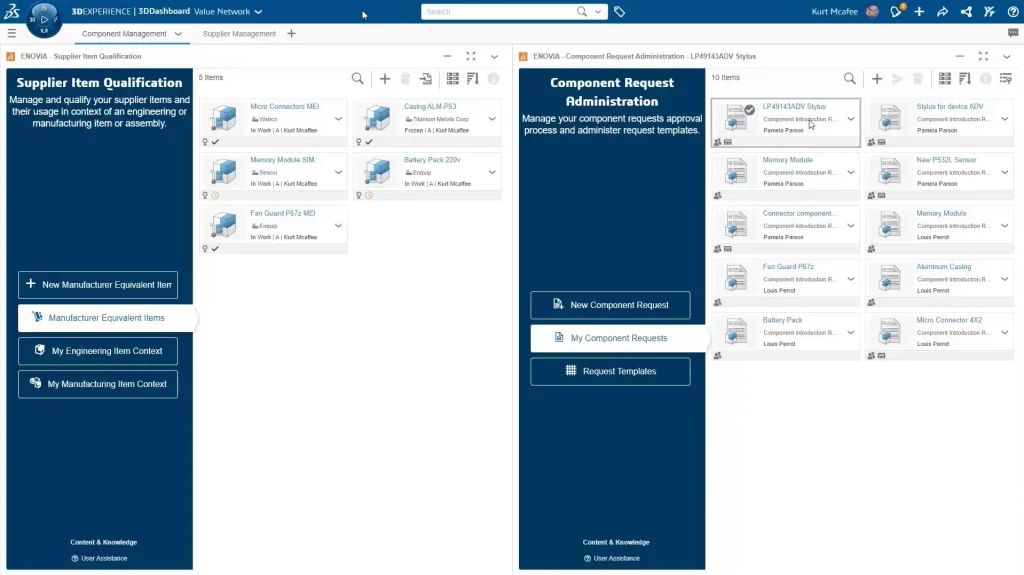The width and height of the screenshot is (1024, 575).
Task: Open the Help question mark icon
Action: point(1012,12)
